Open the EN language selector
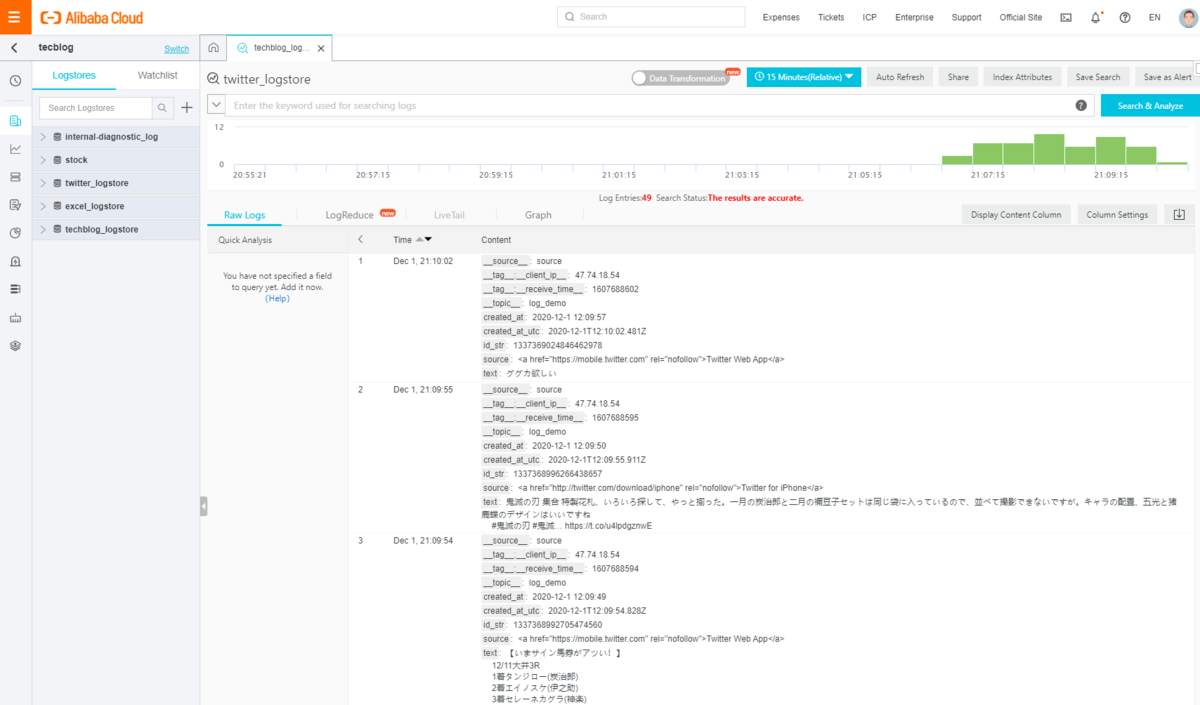The height and width of the screenshot is (705, 1200). (1155, 17)
